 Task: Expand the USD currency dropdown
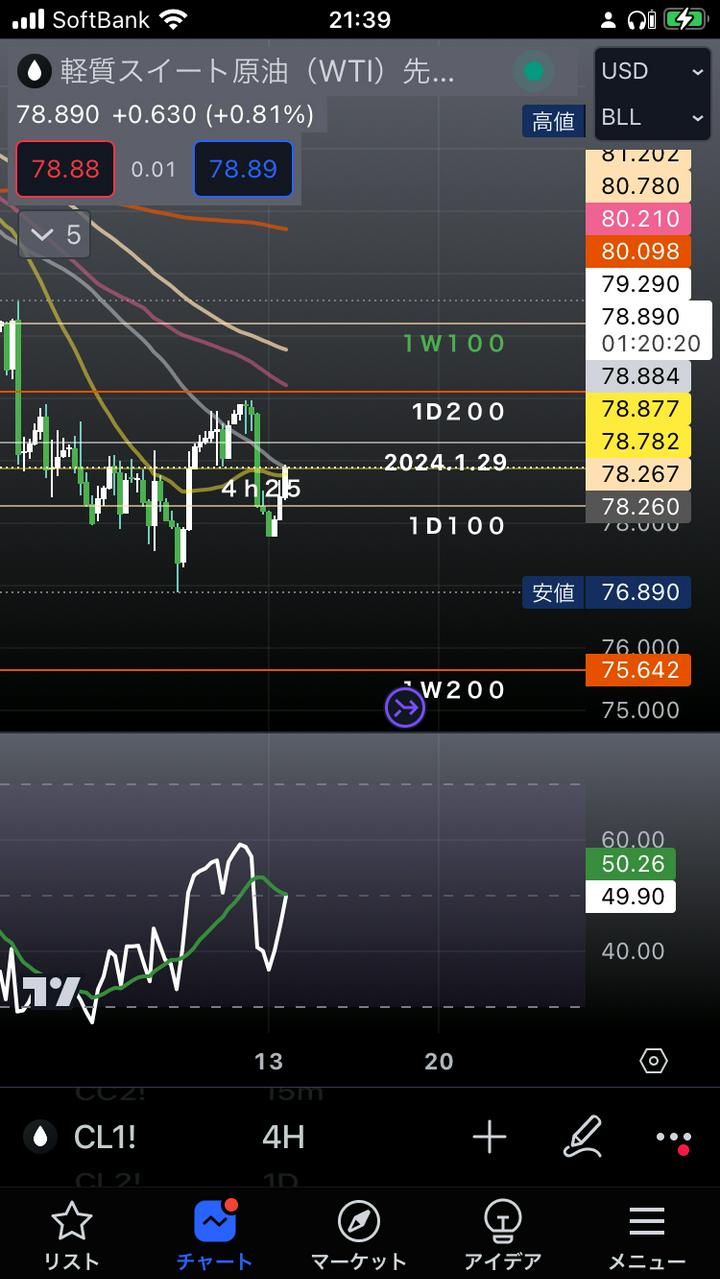[x=652, y=71]
